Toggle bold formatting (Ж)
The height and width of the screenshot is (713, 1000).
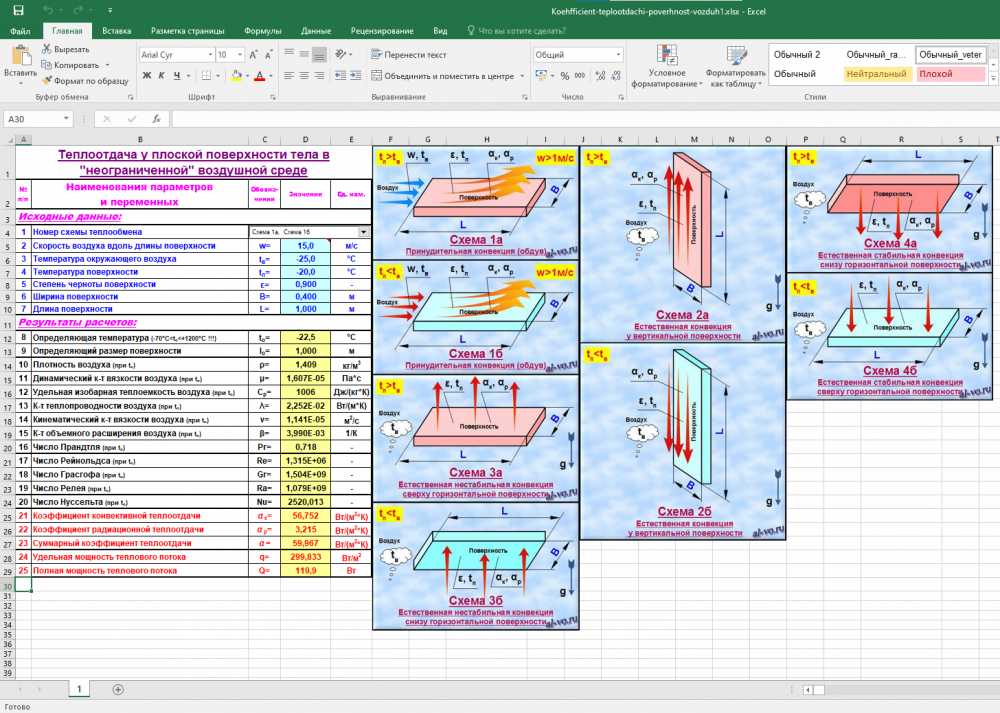(146, 76)
